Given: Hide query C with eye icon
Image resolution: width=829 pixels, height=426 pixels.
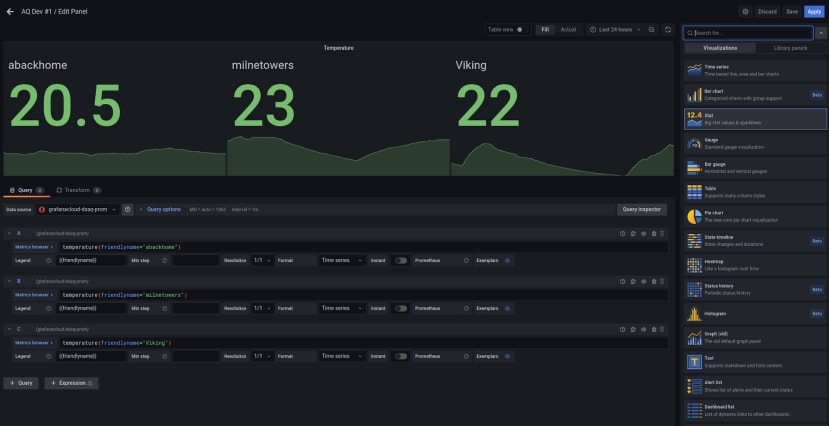Looking at the screenshot, I should click(643, 329).
